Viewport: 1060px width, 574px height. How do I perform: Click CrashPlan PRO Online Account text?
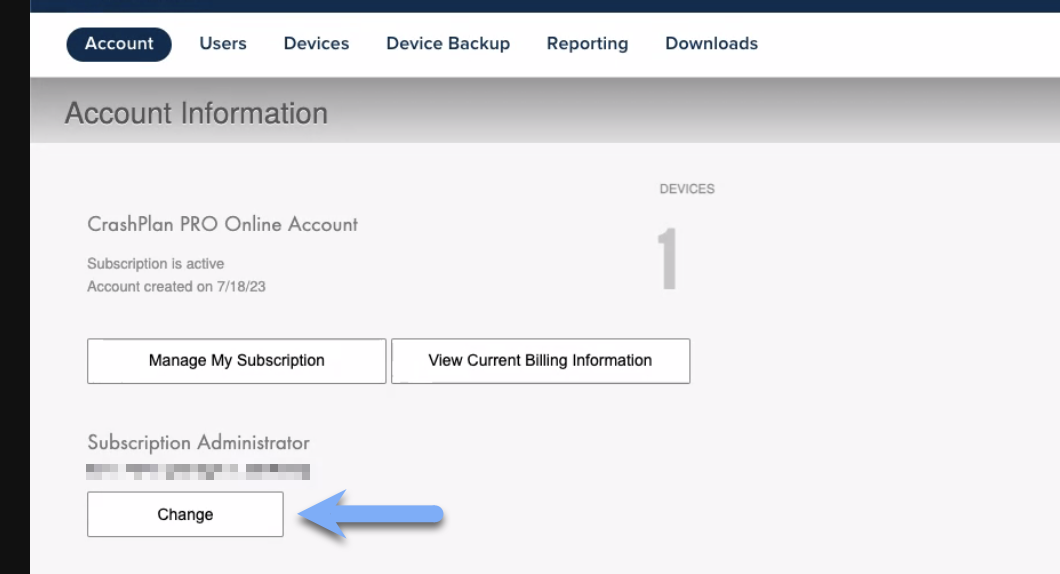click(x=222, y=224)
